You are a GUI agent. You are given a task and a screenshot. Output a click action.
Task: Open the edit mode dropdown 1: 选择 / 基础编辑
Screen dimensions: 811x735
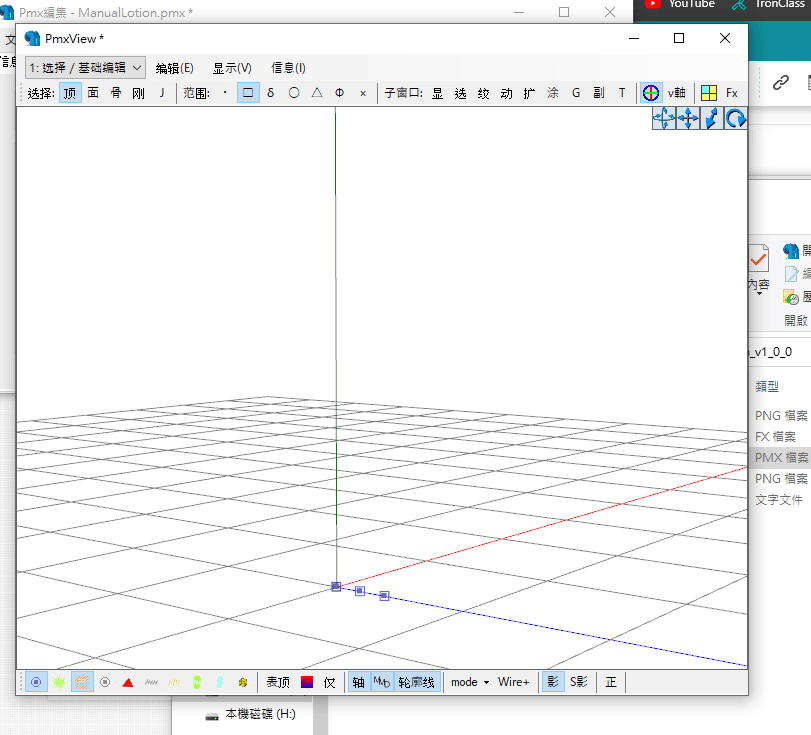[x=85, y=68]
